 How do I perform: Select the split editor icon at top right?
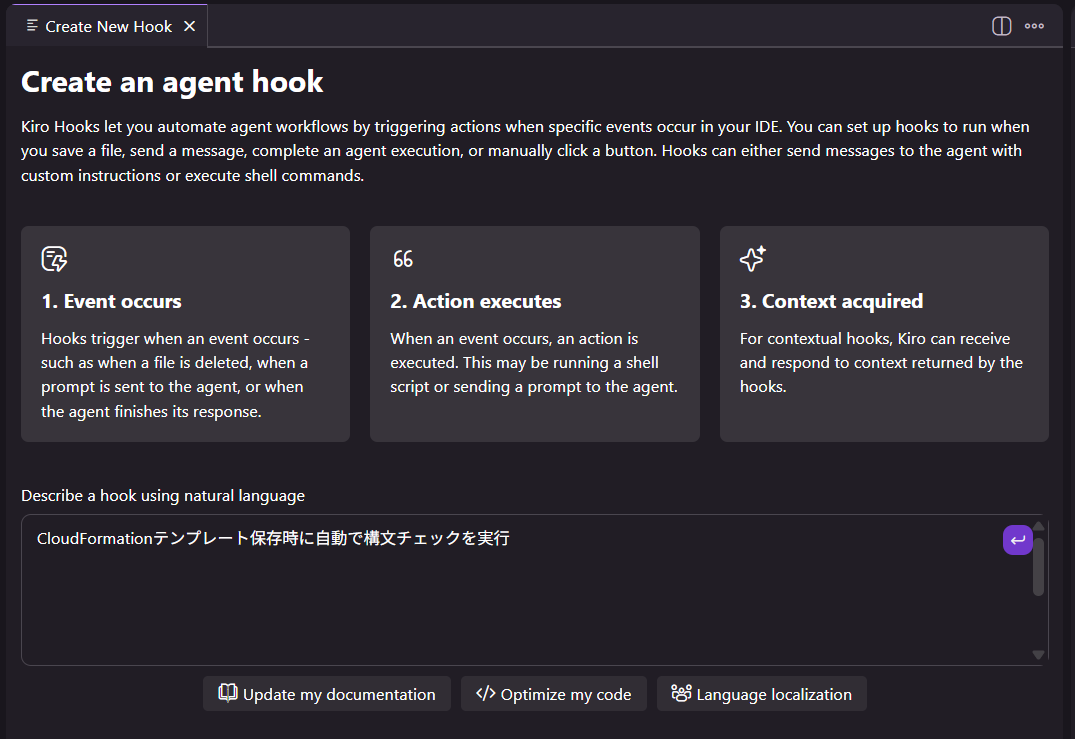[x=1001, y=26]
